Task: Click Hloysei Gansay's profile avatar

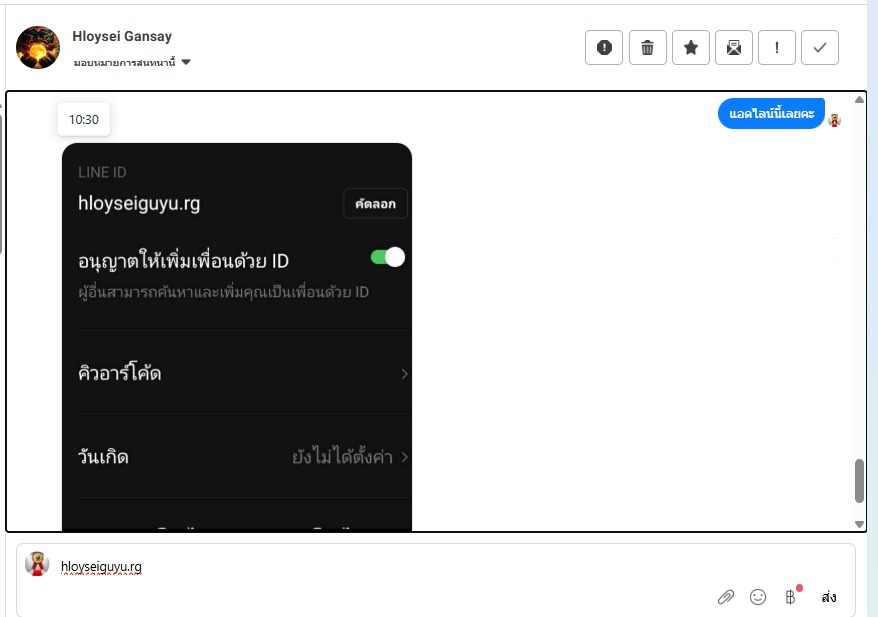Action: 38,48
